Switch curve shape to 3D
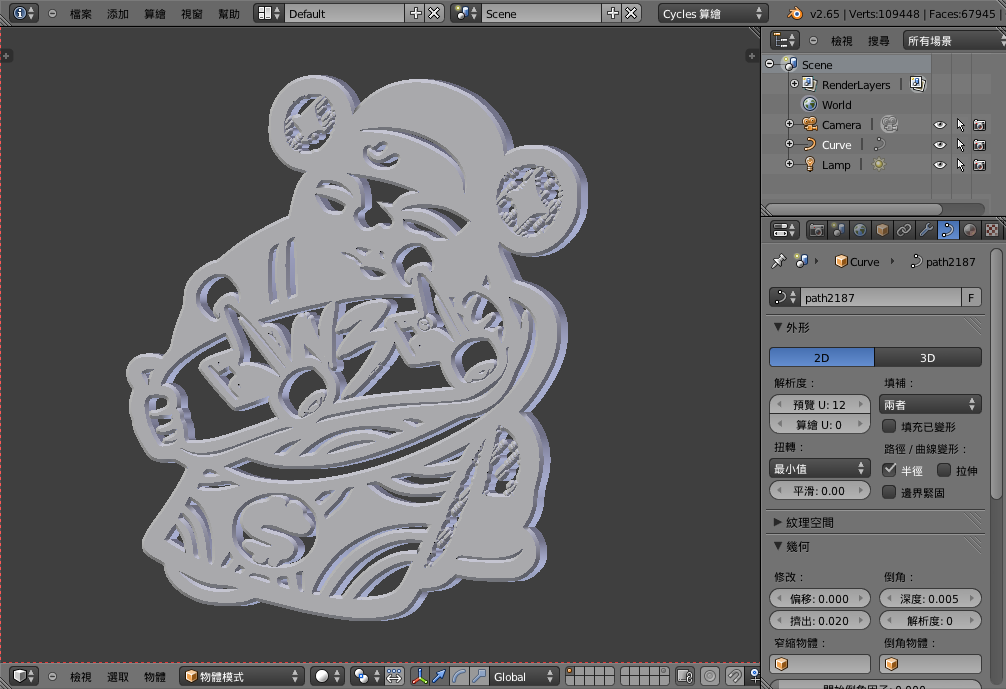The height and width of the screenshot is (689, 1006). coord(928,357)
